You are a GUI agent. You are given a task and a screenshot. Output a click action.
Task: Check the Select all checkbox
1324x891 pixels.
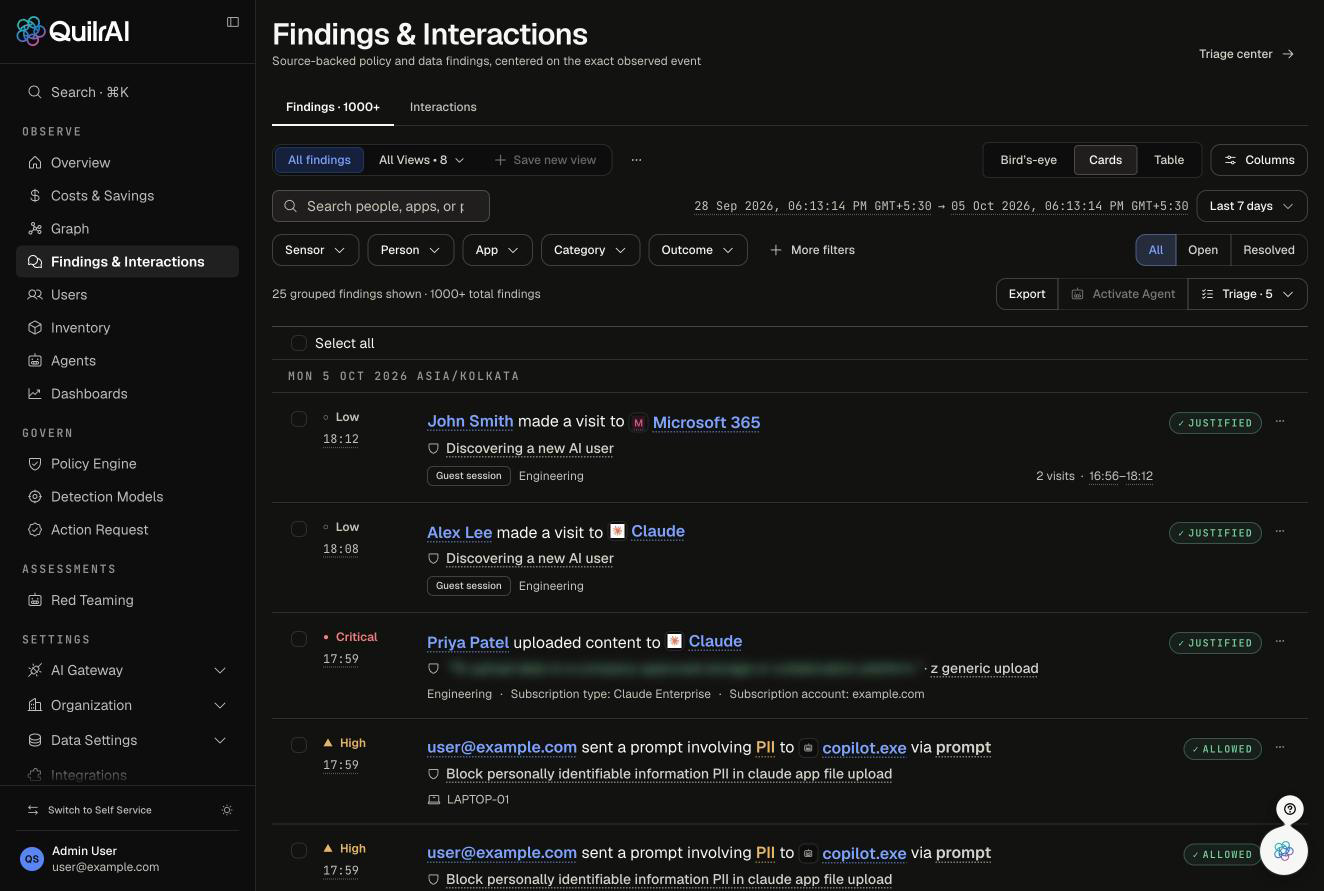[x=298, y=343]
